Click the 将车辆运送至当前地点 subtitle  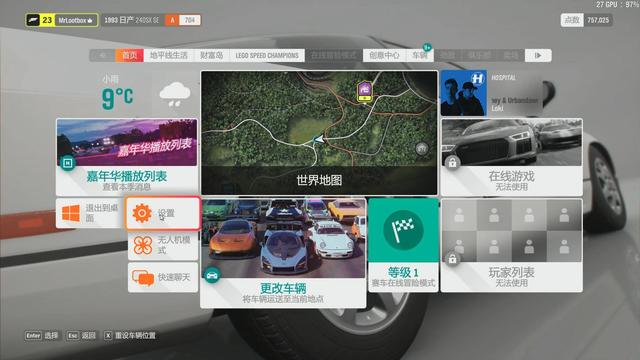point(283,299)
